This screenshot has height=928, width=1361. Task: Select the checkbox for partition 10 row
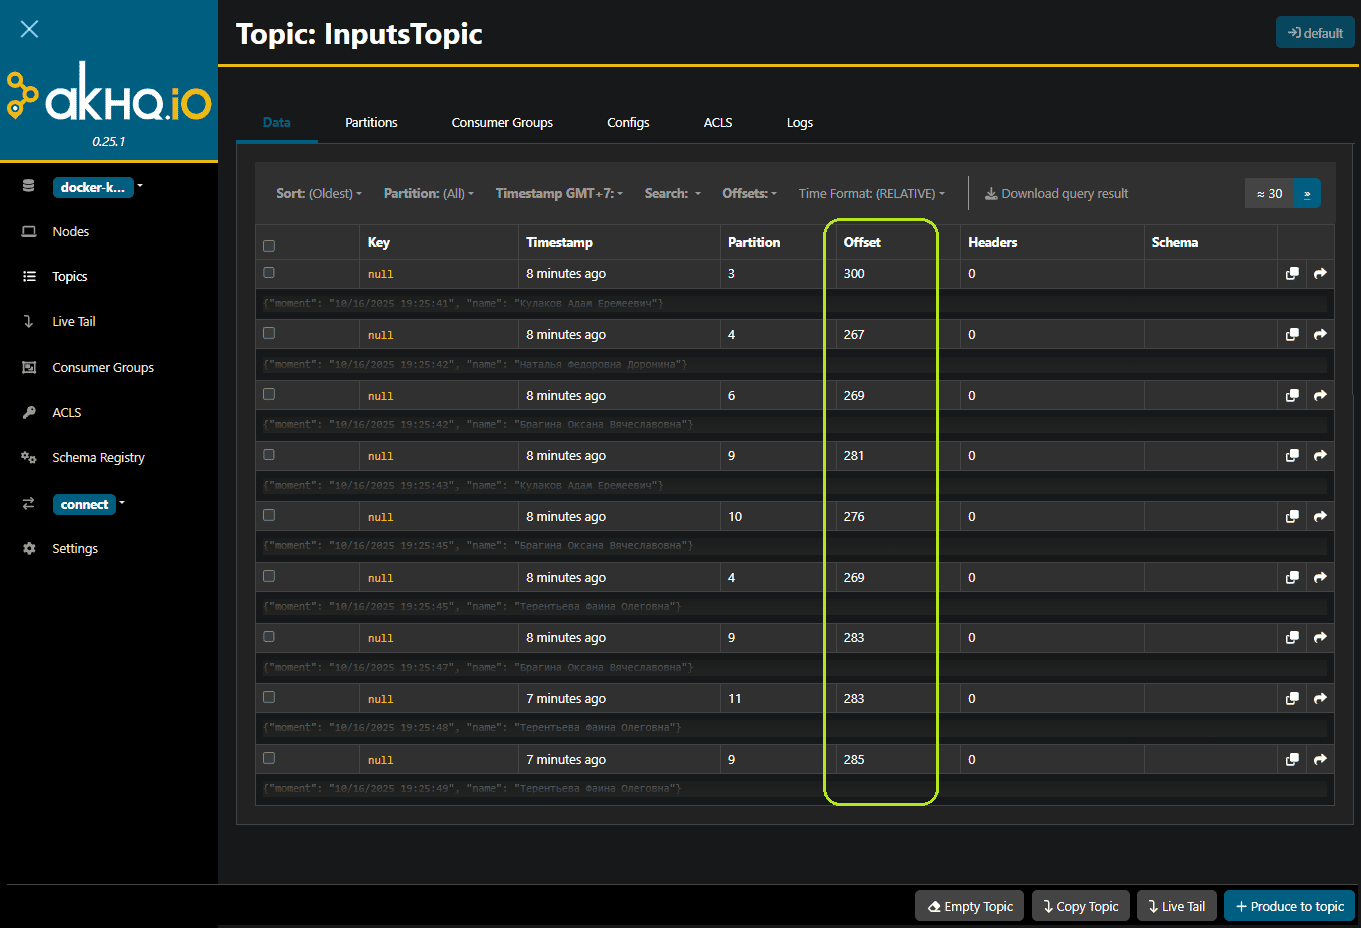[269, 516]
